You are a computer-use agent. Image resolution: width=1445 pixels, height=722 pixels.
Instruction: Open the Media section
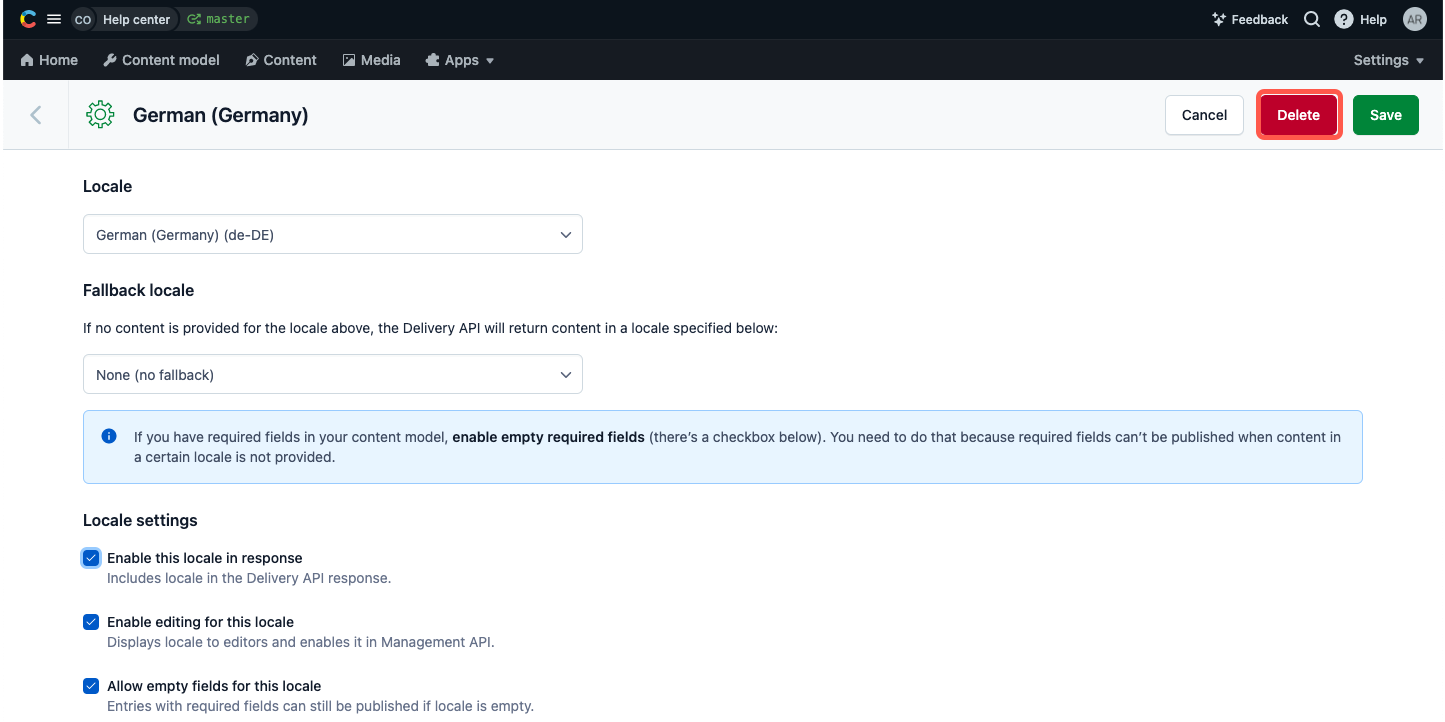click(371, 60)
